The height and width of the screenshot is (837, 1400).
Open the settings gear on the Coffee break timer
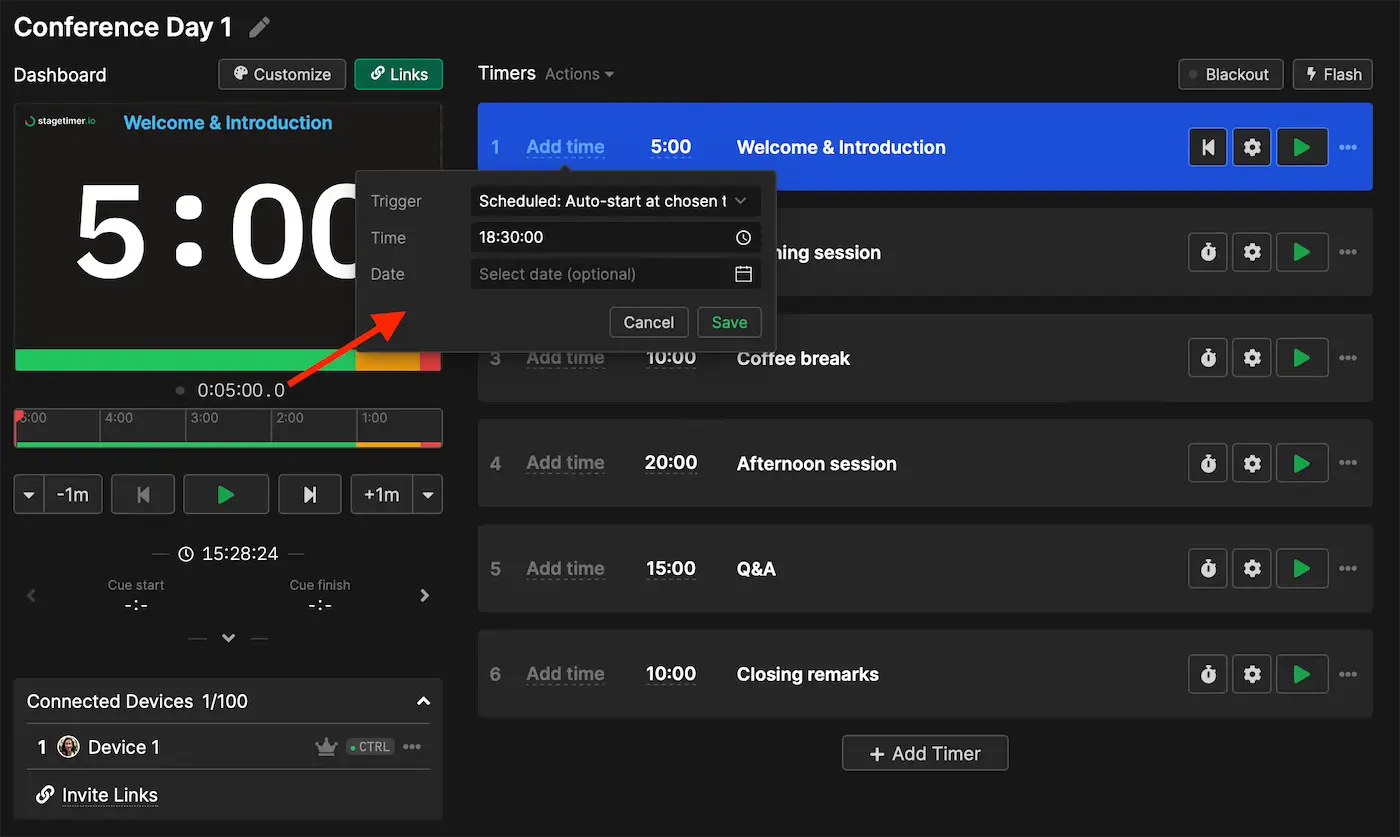[1251, 357]
